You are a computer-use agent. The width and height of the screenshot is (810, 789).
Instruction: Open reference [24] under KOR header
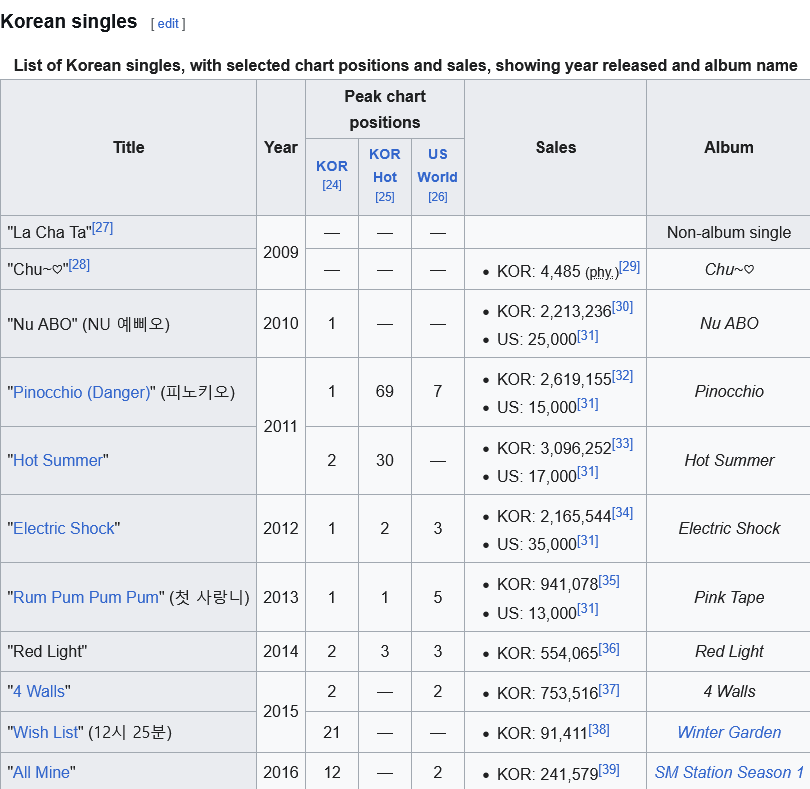332,185
